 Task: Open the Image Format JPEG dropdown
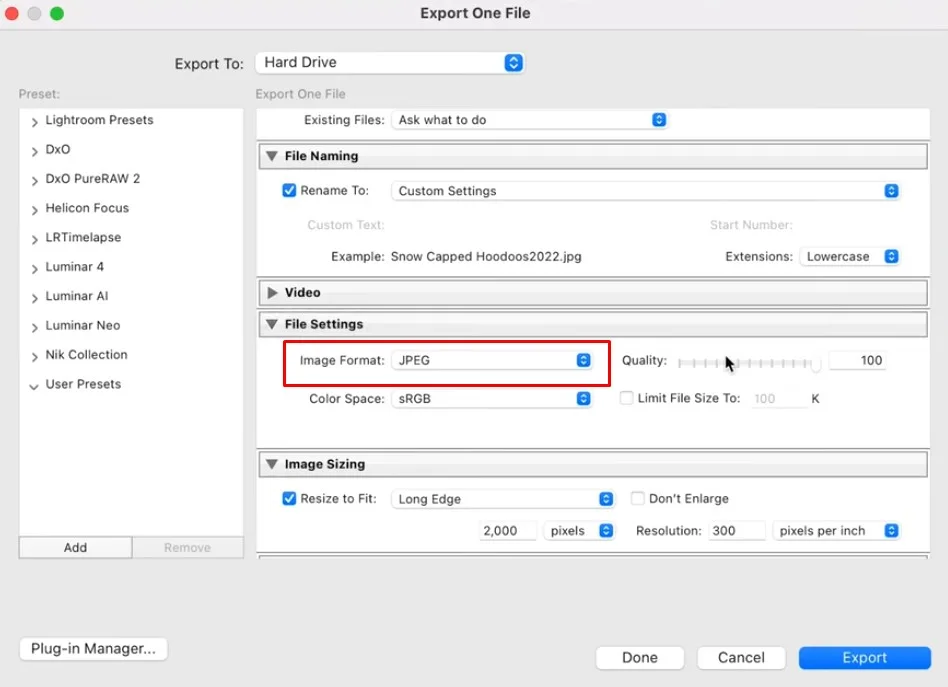point(492,360)
